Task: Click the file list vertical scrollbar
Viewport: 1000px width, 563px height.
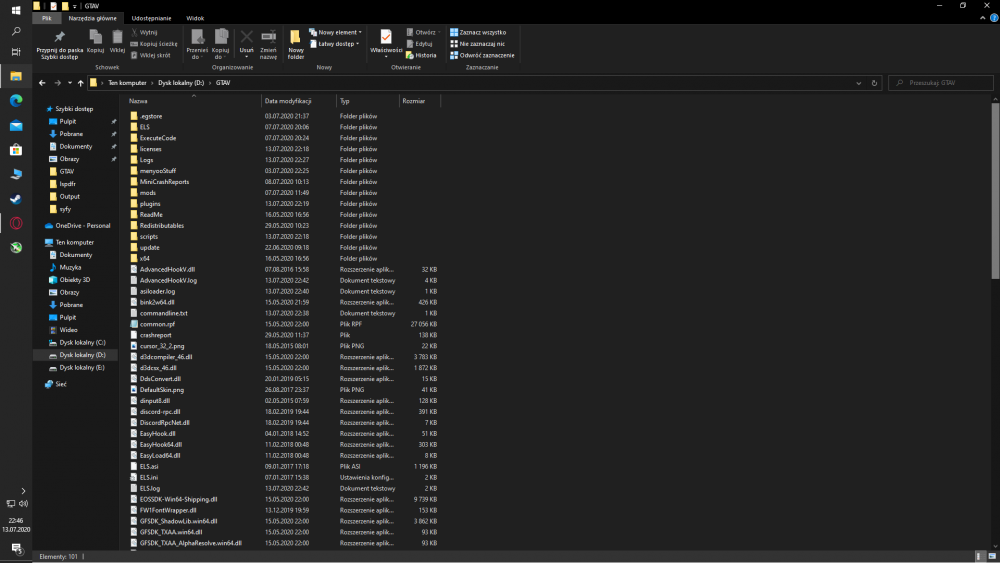Action: [995, 189]
